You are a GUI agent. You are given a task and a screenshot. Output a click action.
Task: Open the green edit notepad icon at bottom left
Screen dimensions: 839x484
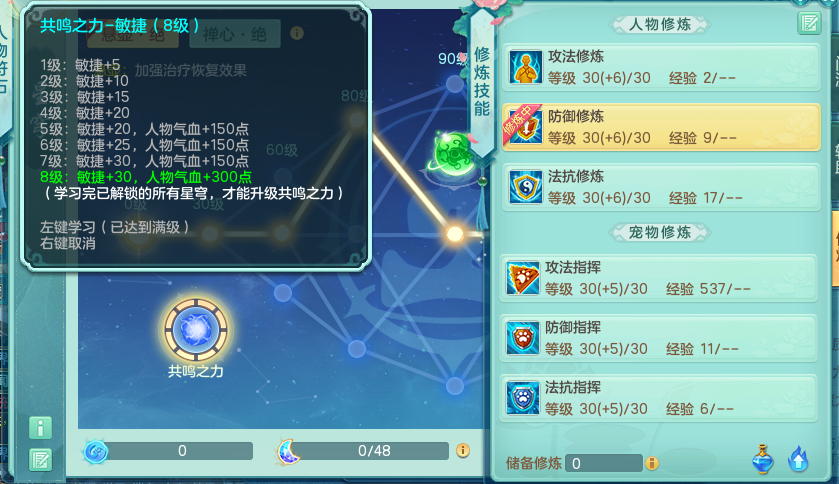[x=41, y=460]
